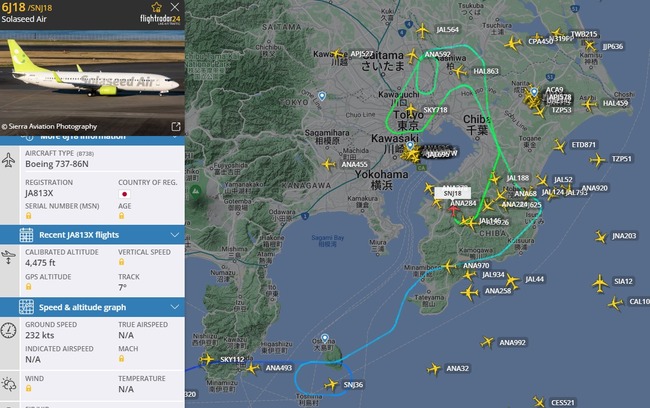Click the Oshima airport pin marker
Image resolution: width=650 pixels, height=408 pixels.
325,338
